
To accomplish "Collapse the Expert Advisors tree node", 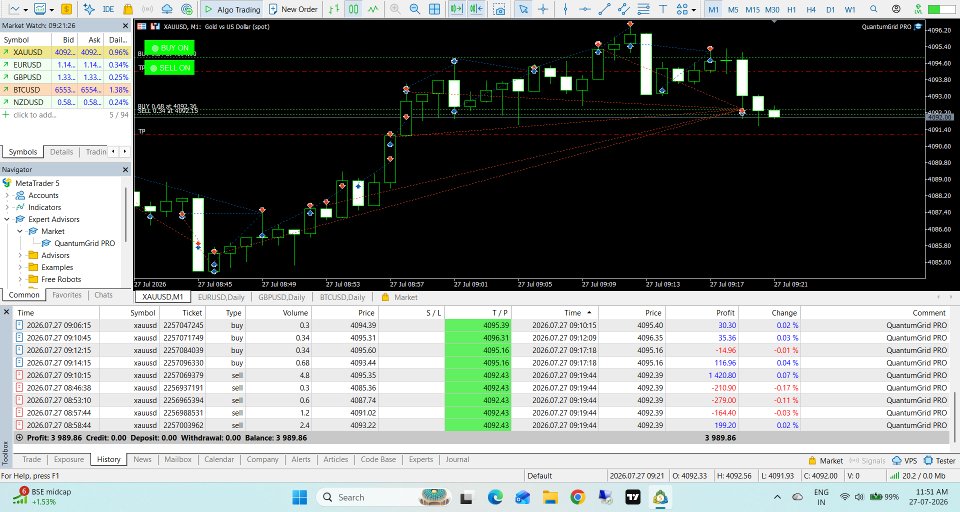I will pyautogui.click(x=7, y=219).
